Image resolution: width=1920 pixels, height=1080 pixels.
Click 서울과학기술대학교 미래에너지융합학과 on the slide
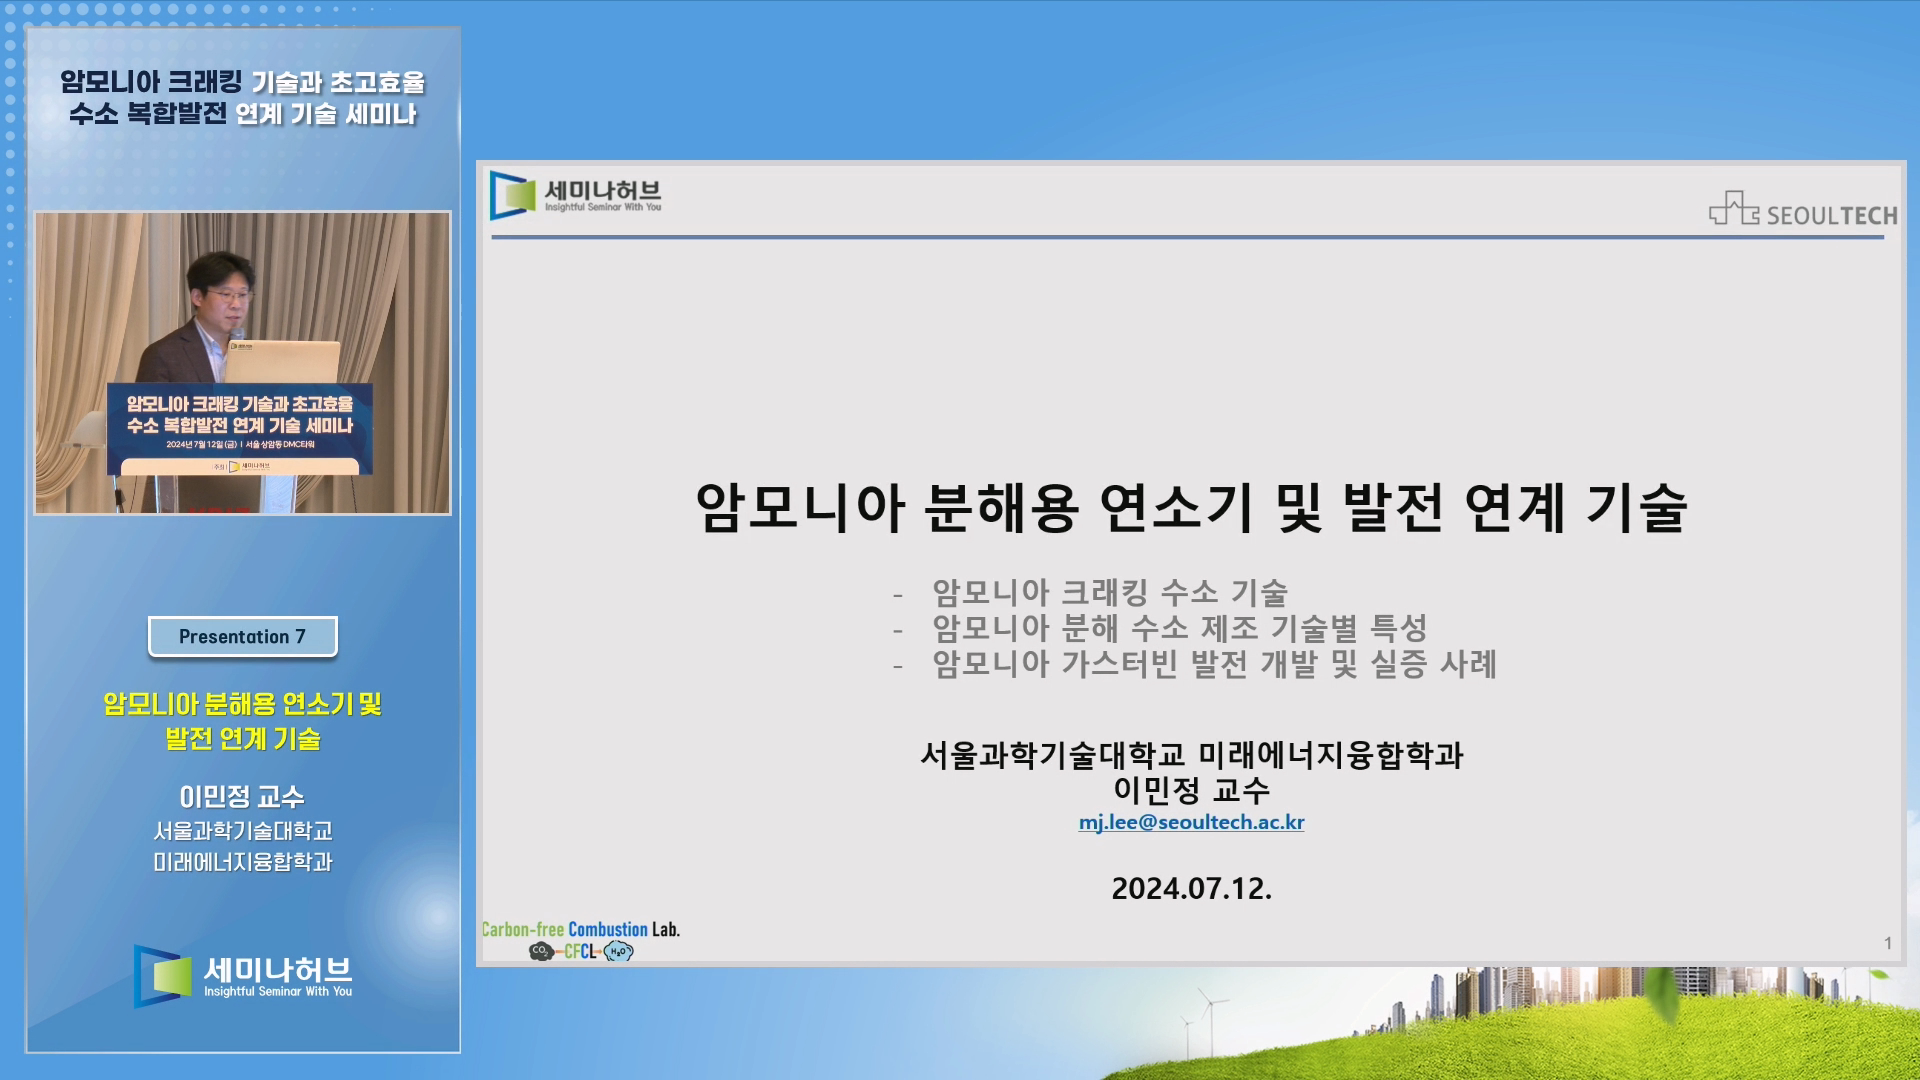(x=1191, y=755)
